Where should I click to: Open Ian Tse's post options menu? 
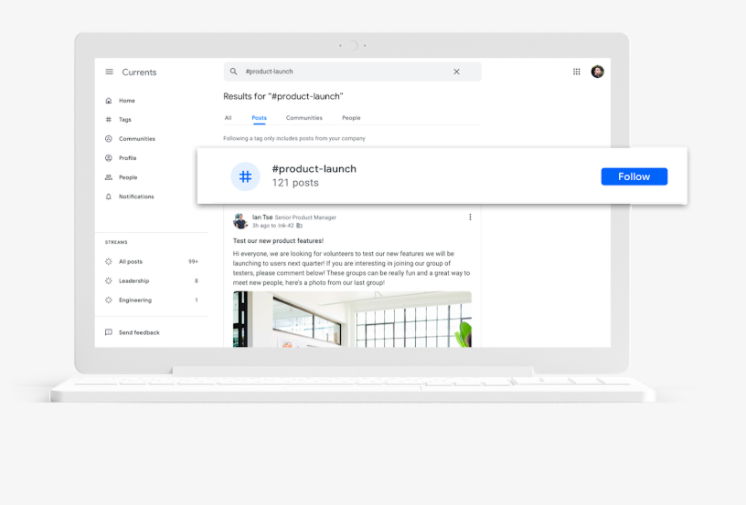click(470, 217)
